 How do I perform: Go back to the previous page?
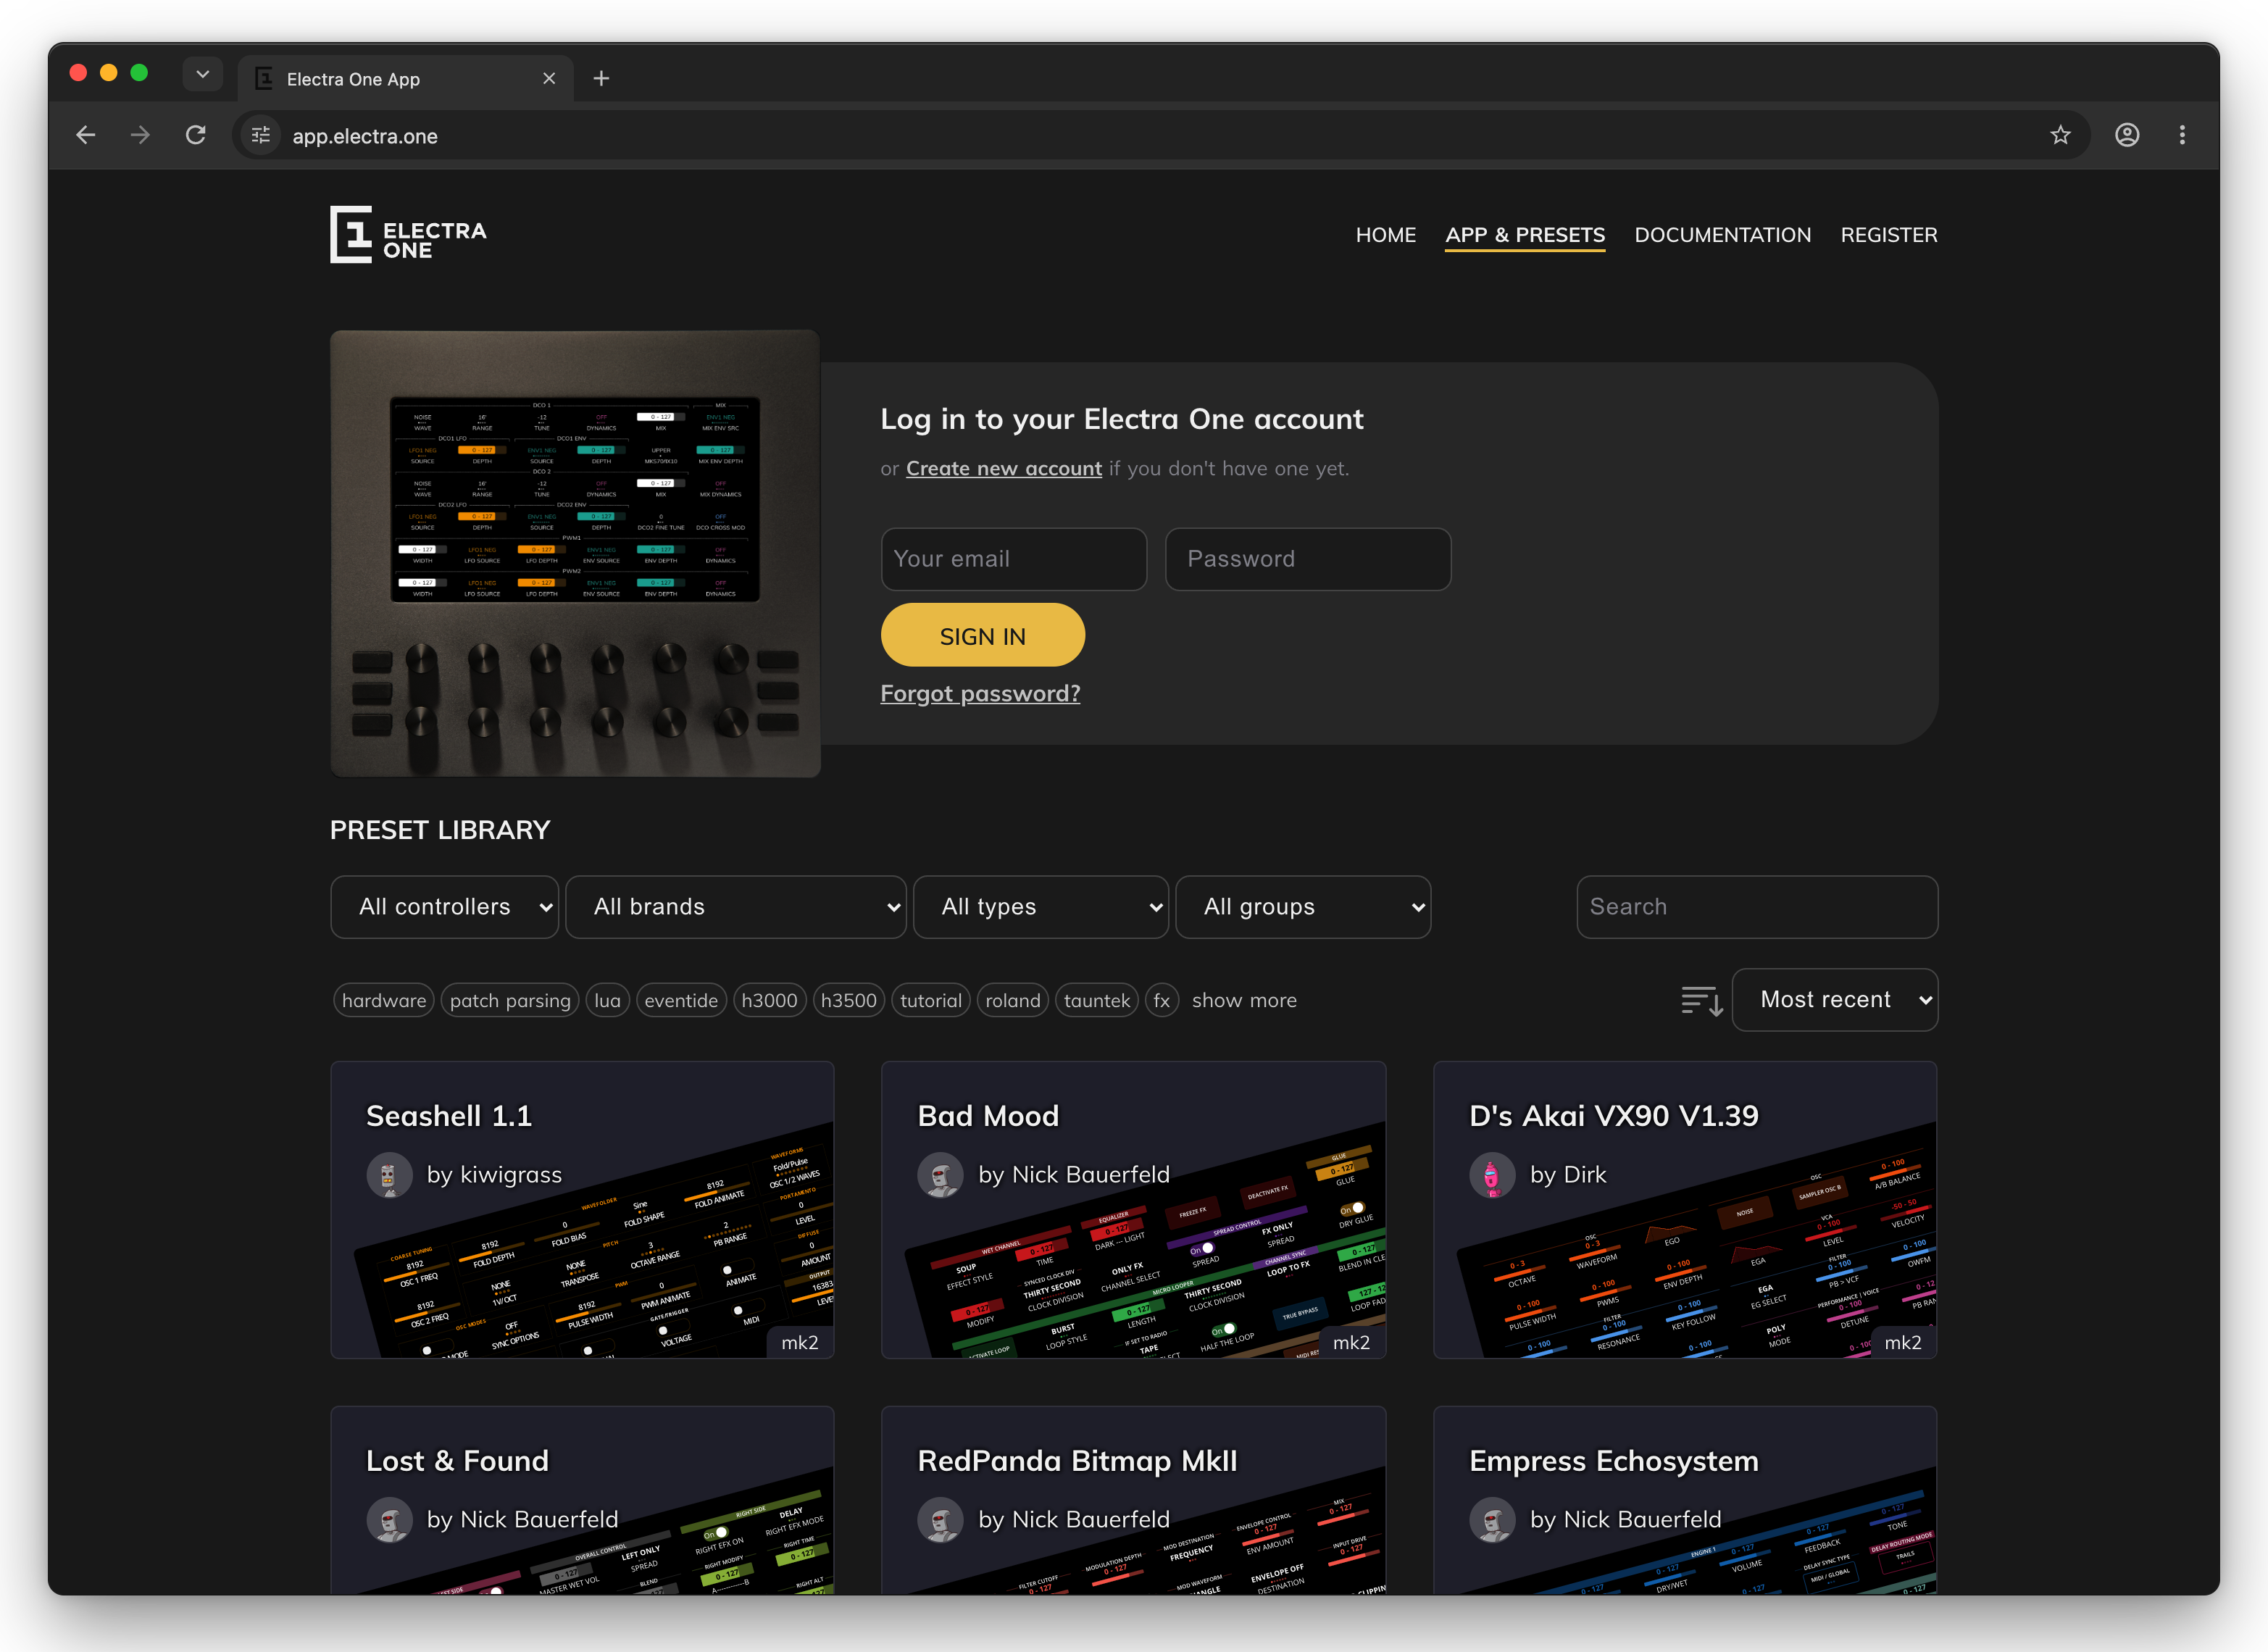point(86,135)
